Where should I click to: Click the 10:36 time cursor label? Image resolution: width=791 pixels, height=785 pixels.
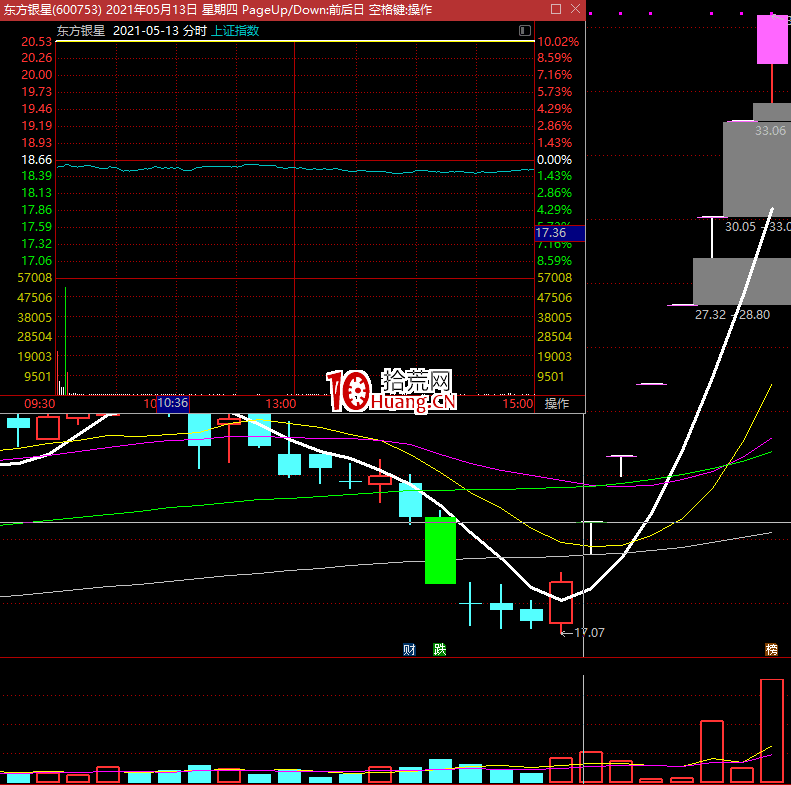pyautogui.click(x=173, y=404)
